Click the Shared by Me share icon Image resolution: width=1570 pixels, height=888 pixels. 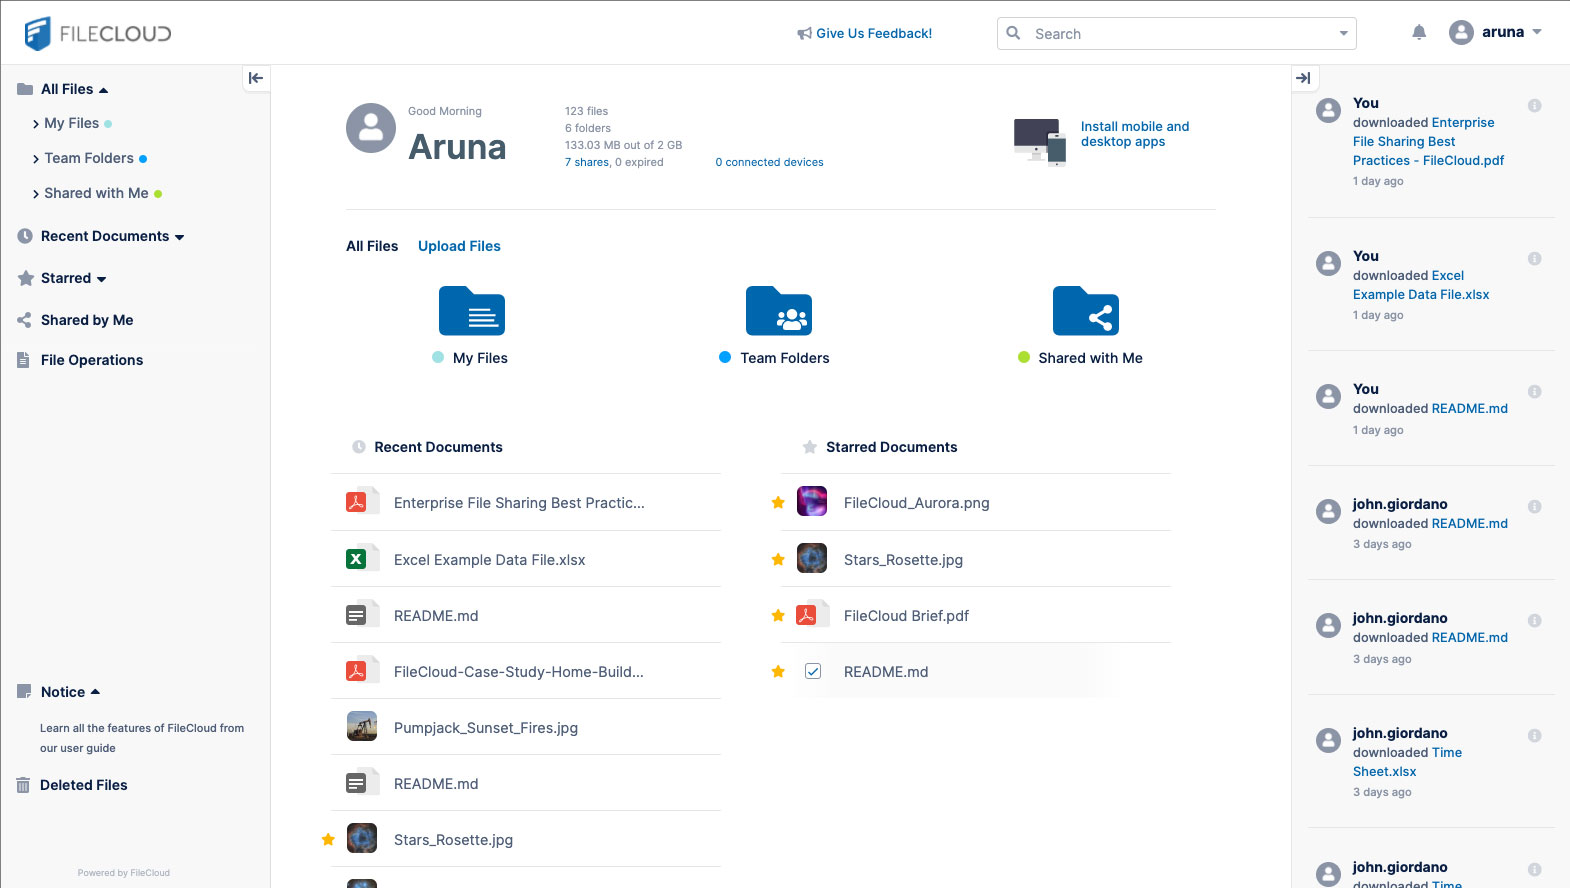24,320
